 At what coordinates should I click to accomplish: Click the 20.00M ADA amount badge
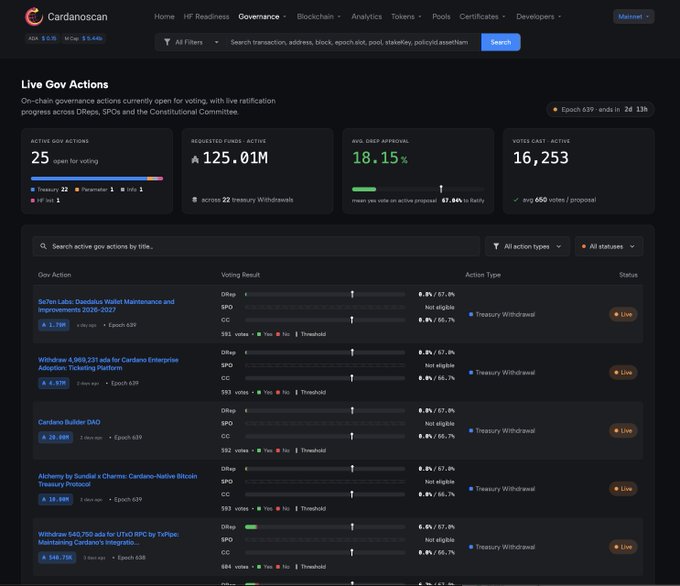55,437
